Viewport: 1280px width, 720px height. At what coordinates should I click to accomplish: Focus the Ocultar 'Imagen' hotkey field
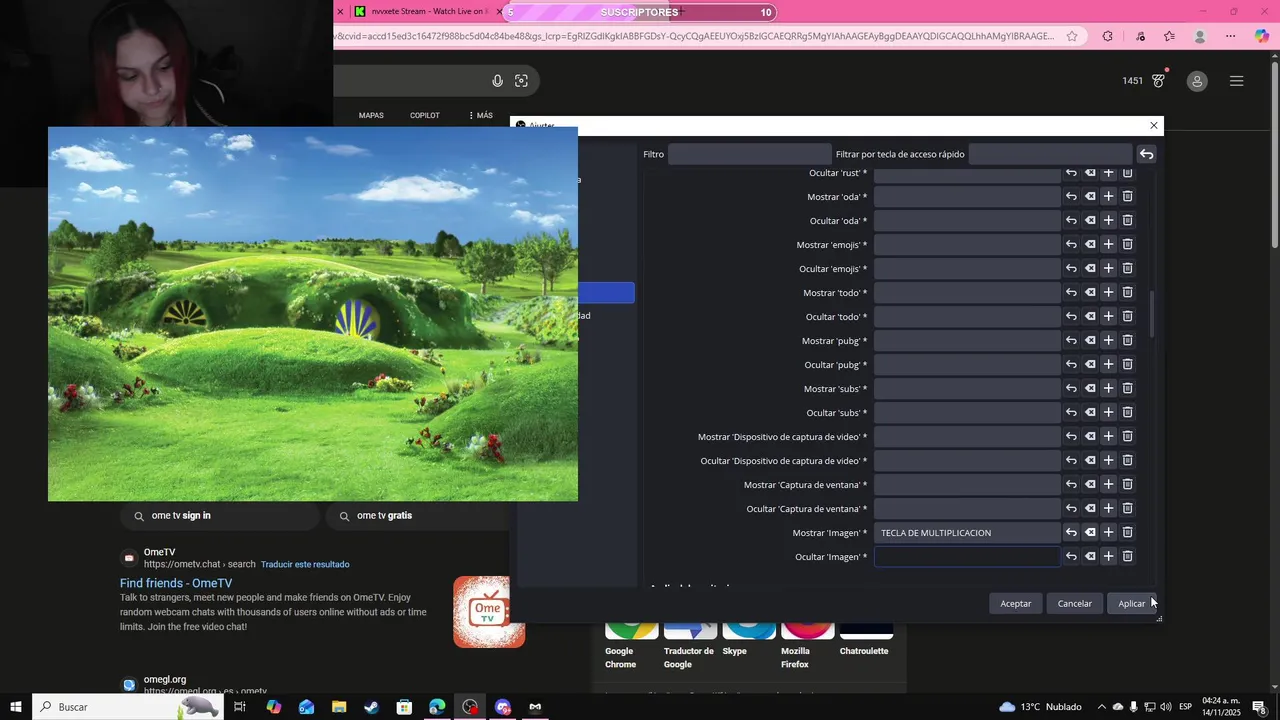[967, 557]
